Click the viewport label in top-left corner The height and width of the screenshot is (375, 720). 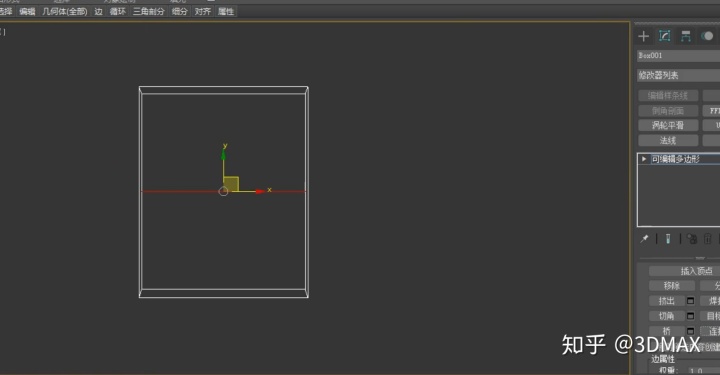pyautogui.click(x=2, y=32)
